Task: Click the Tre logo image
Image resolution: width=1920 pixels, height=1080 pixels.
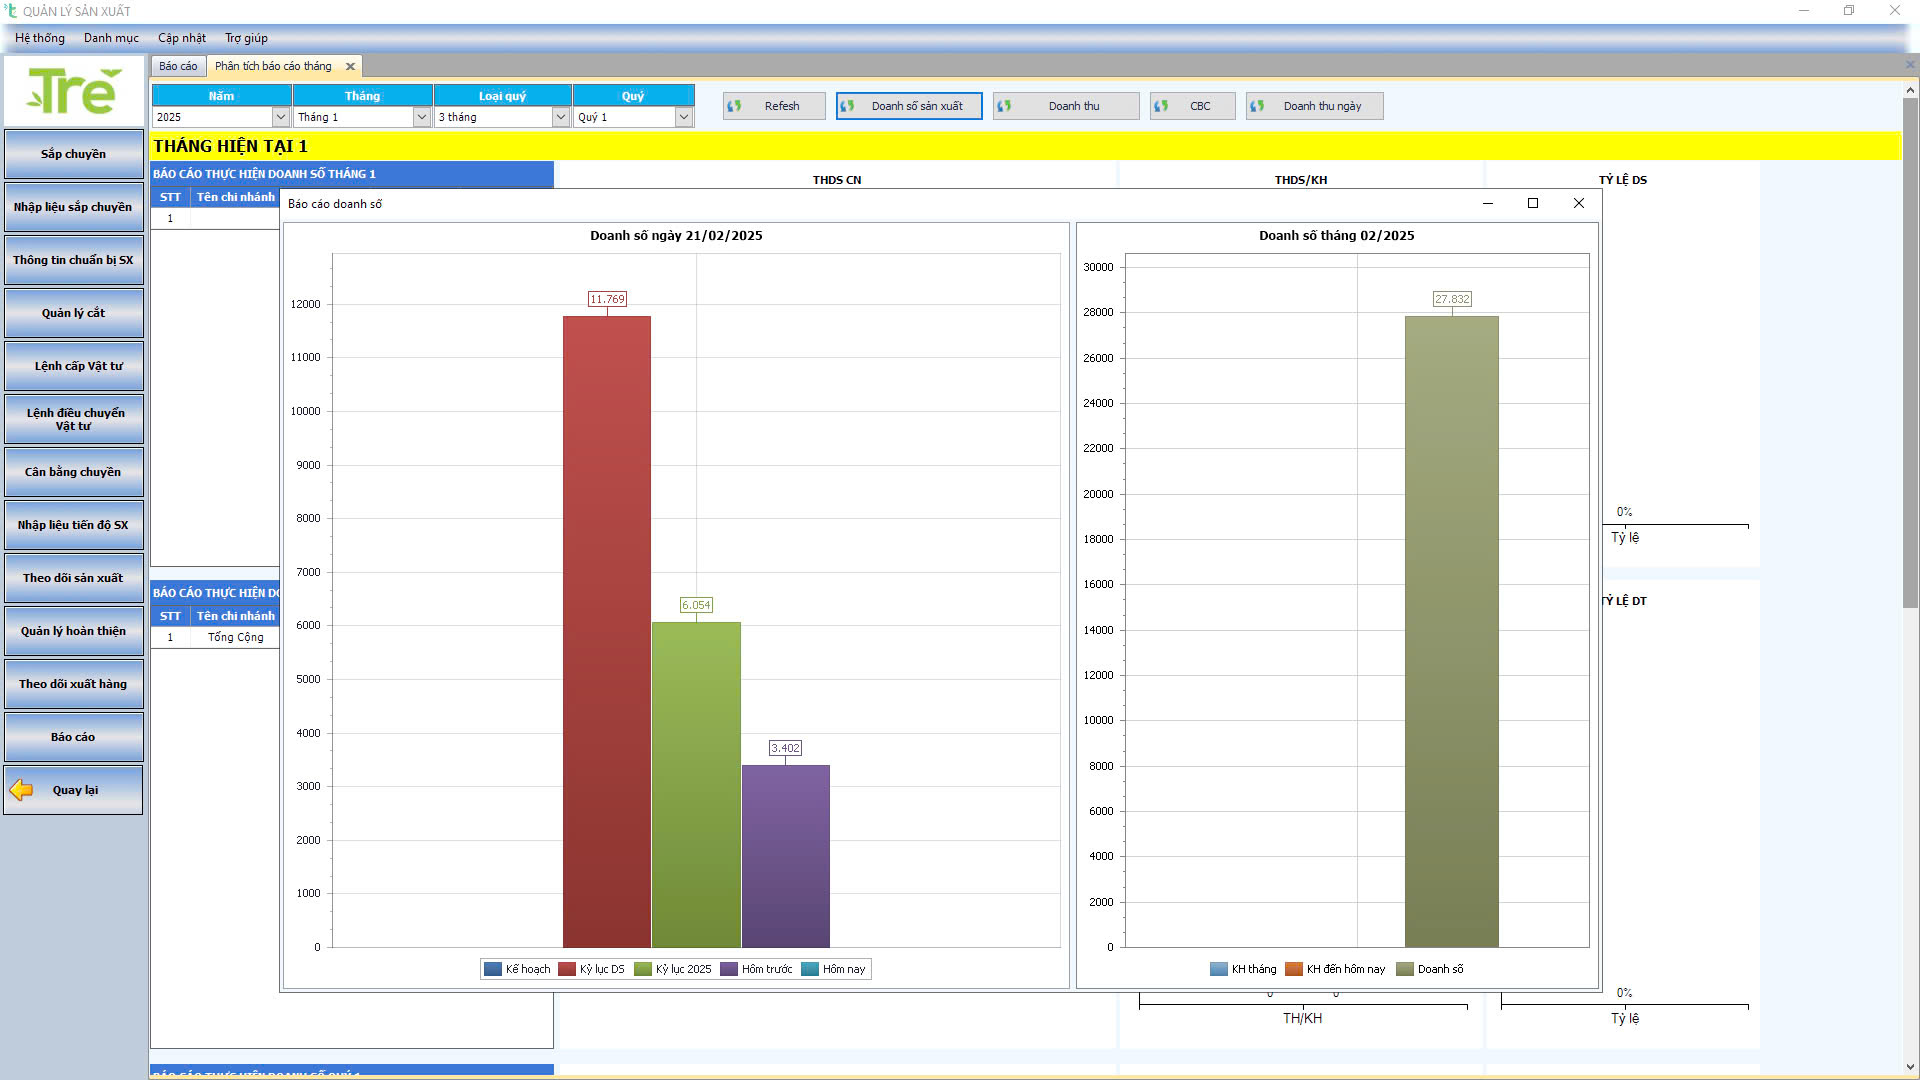Action: [x=74, y=91]
